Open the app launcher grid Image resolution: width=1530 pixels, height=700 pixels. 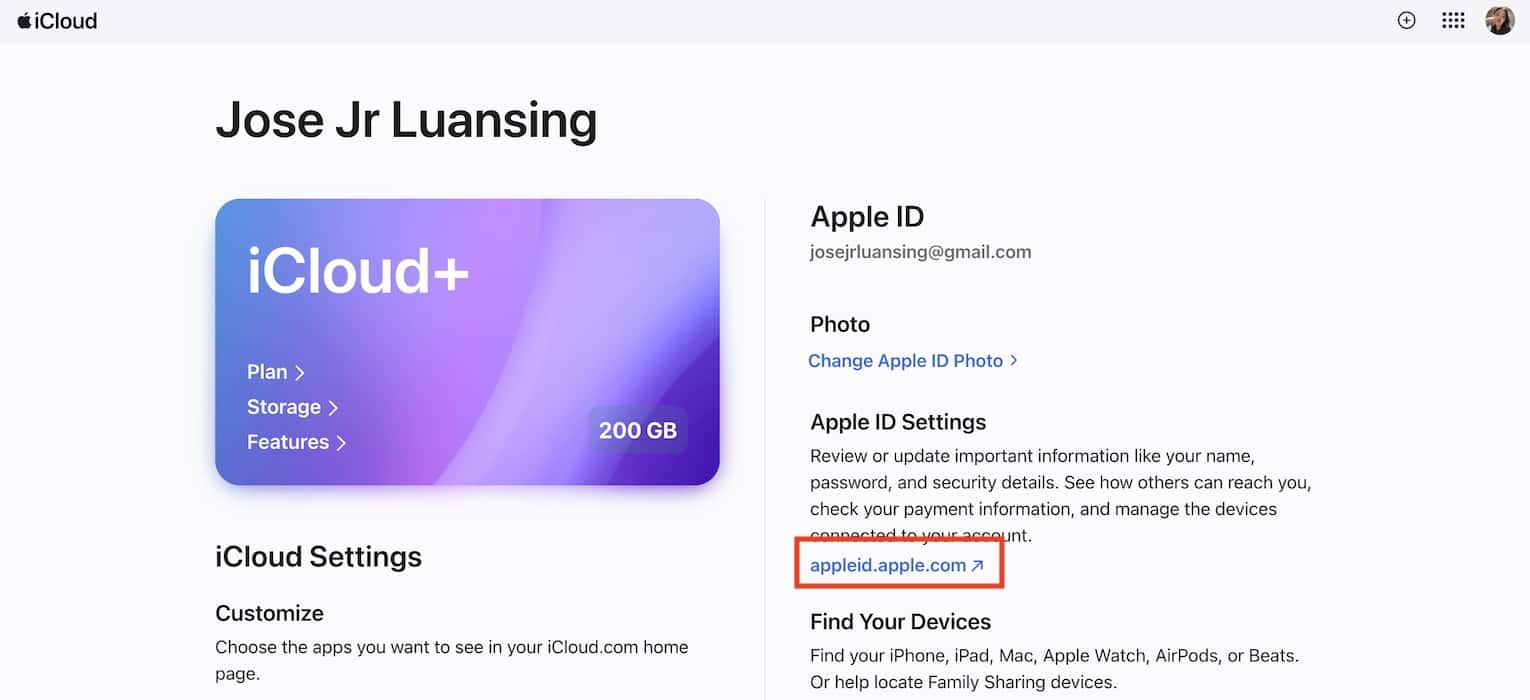tap(1453, 20)
